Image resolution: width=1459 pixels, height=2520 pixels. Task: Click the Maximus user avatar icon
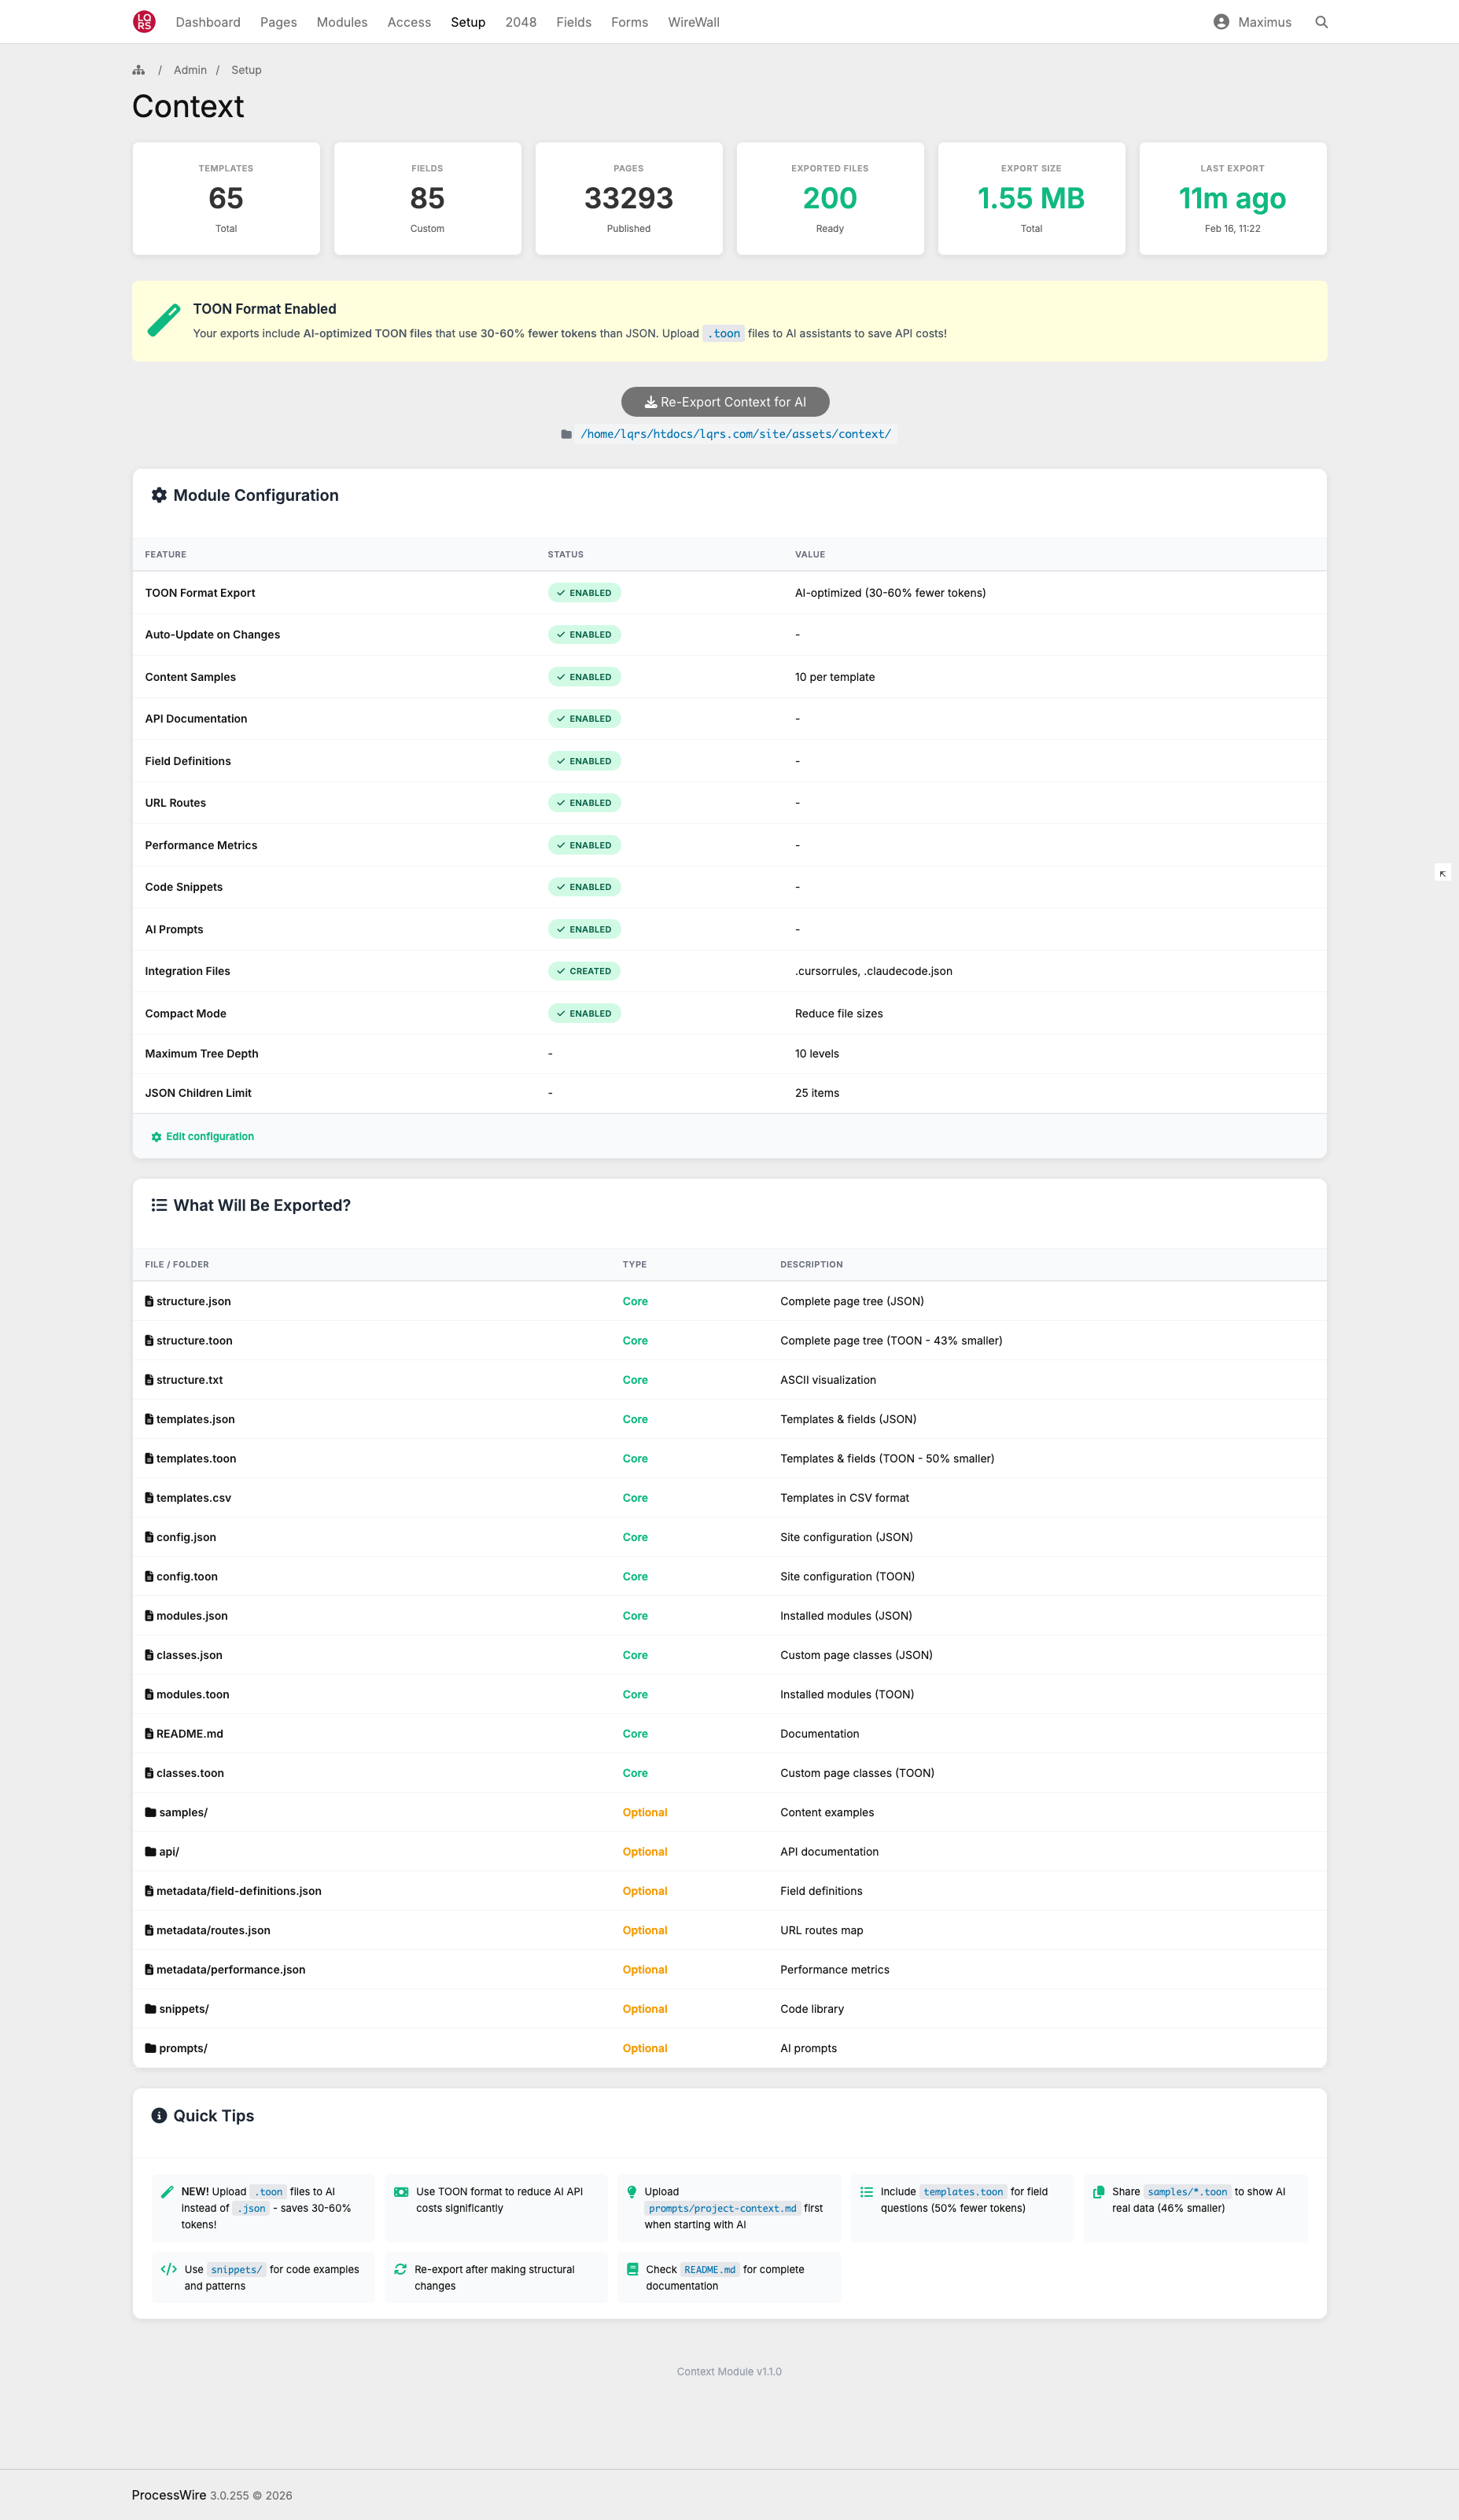tap(1220, 22)
